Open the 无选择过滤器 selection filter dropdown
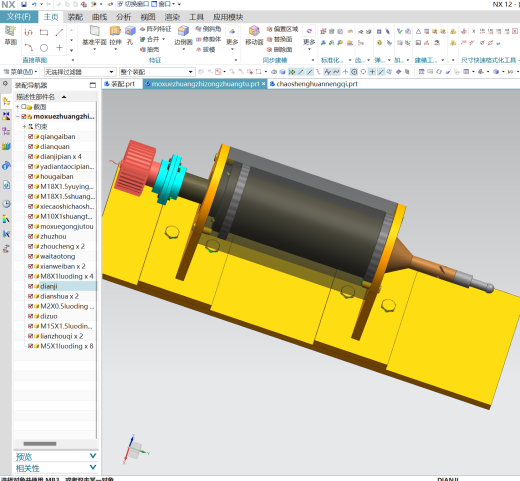The image size is (520, 481). [x=80, y=72]
